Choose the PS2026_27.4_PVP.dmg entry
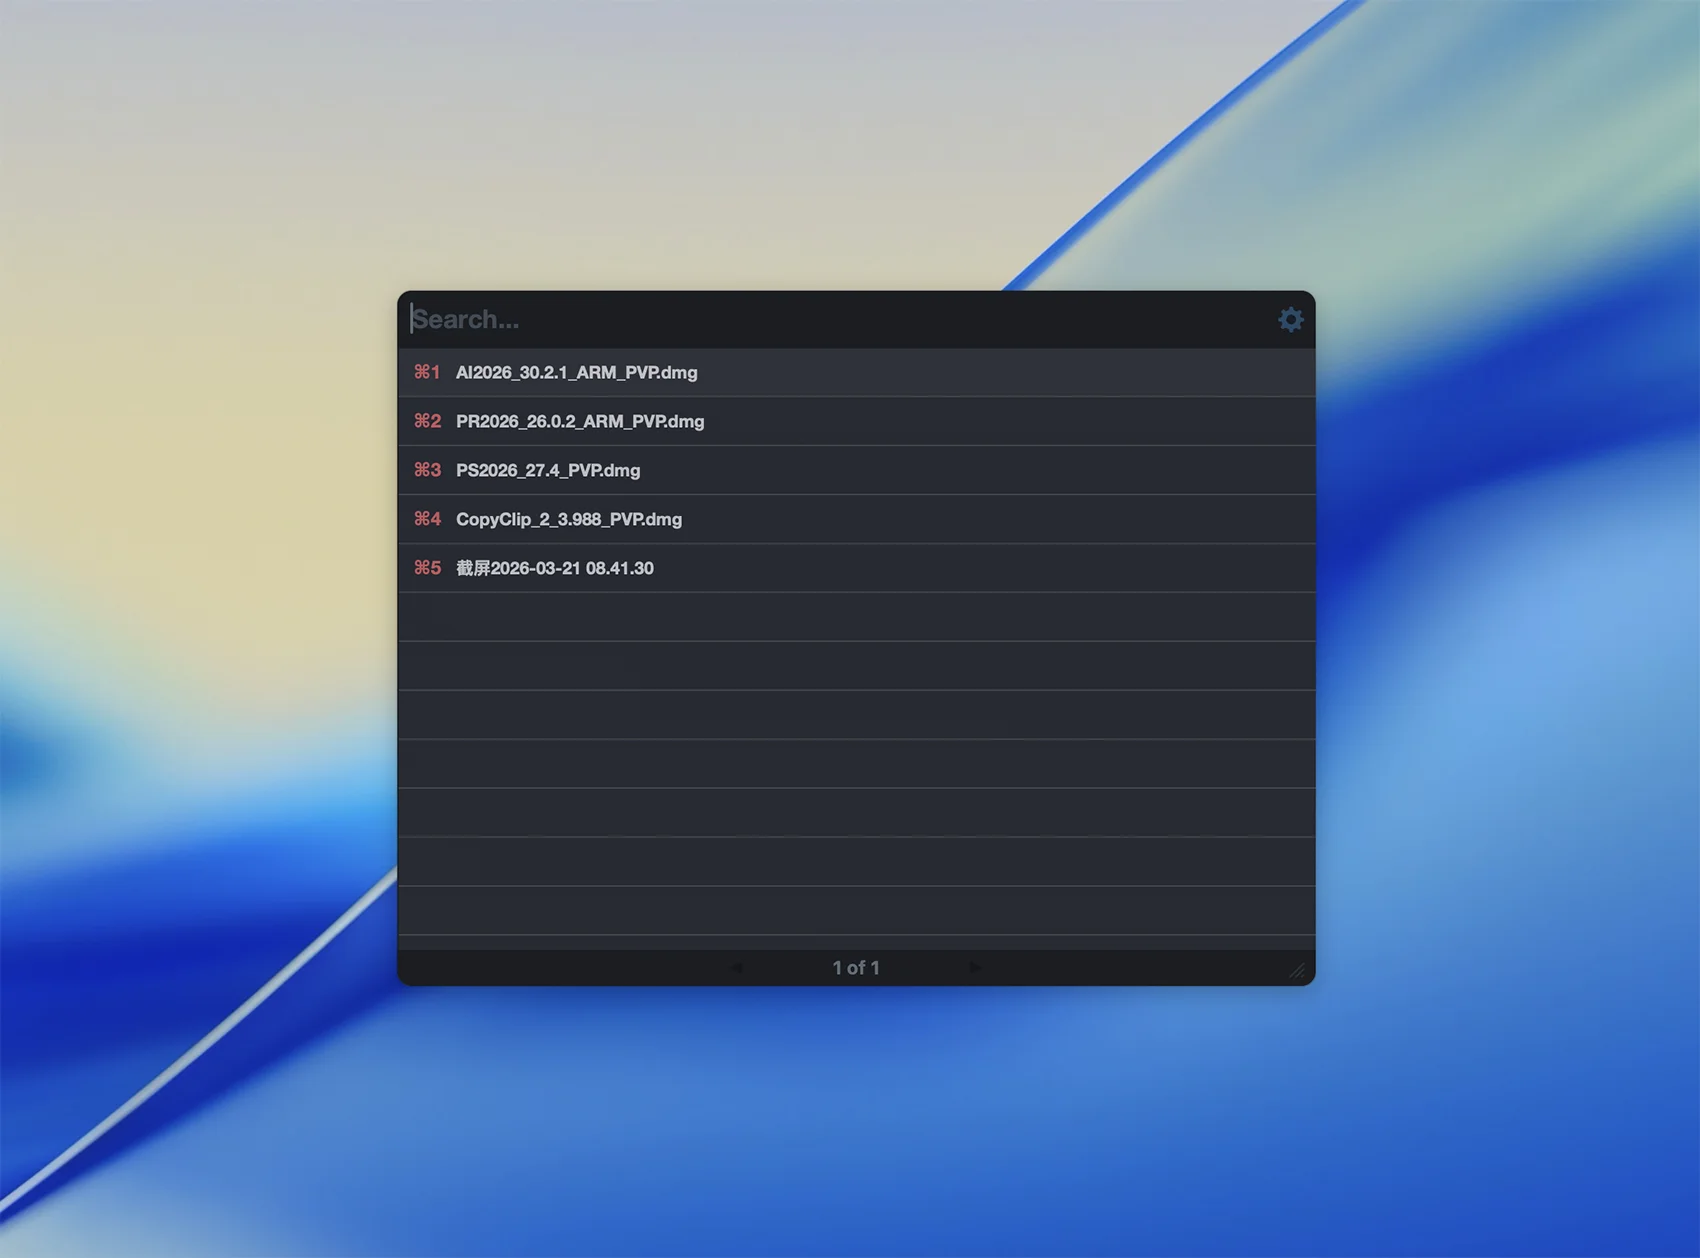The height and width of the screenshot is (1258, 1700). coord(548,470)
